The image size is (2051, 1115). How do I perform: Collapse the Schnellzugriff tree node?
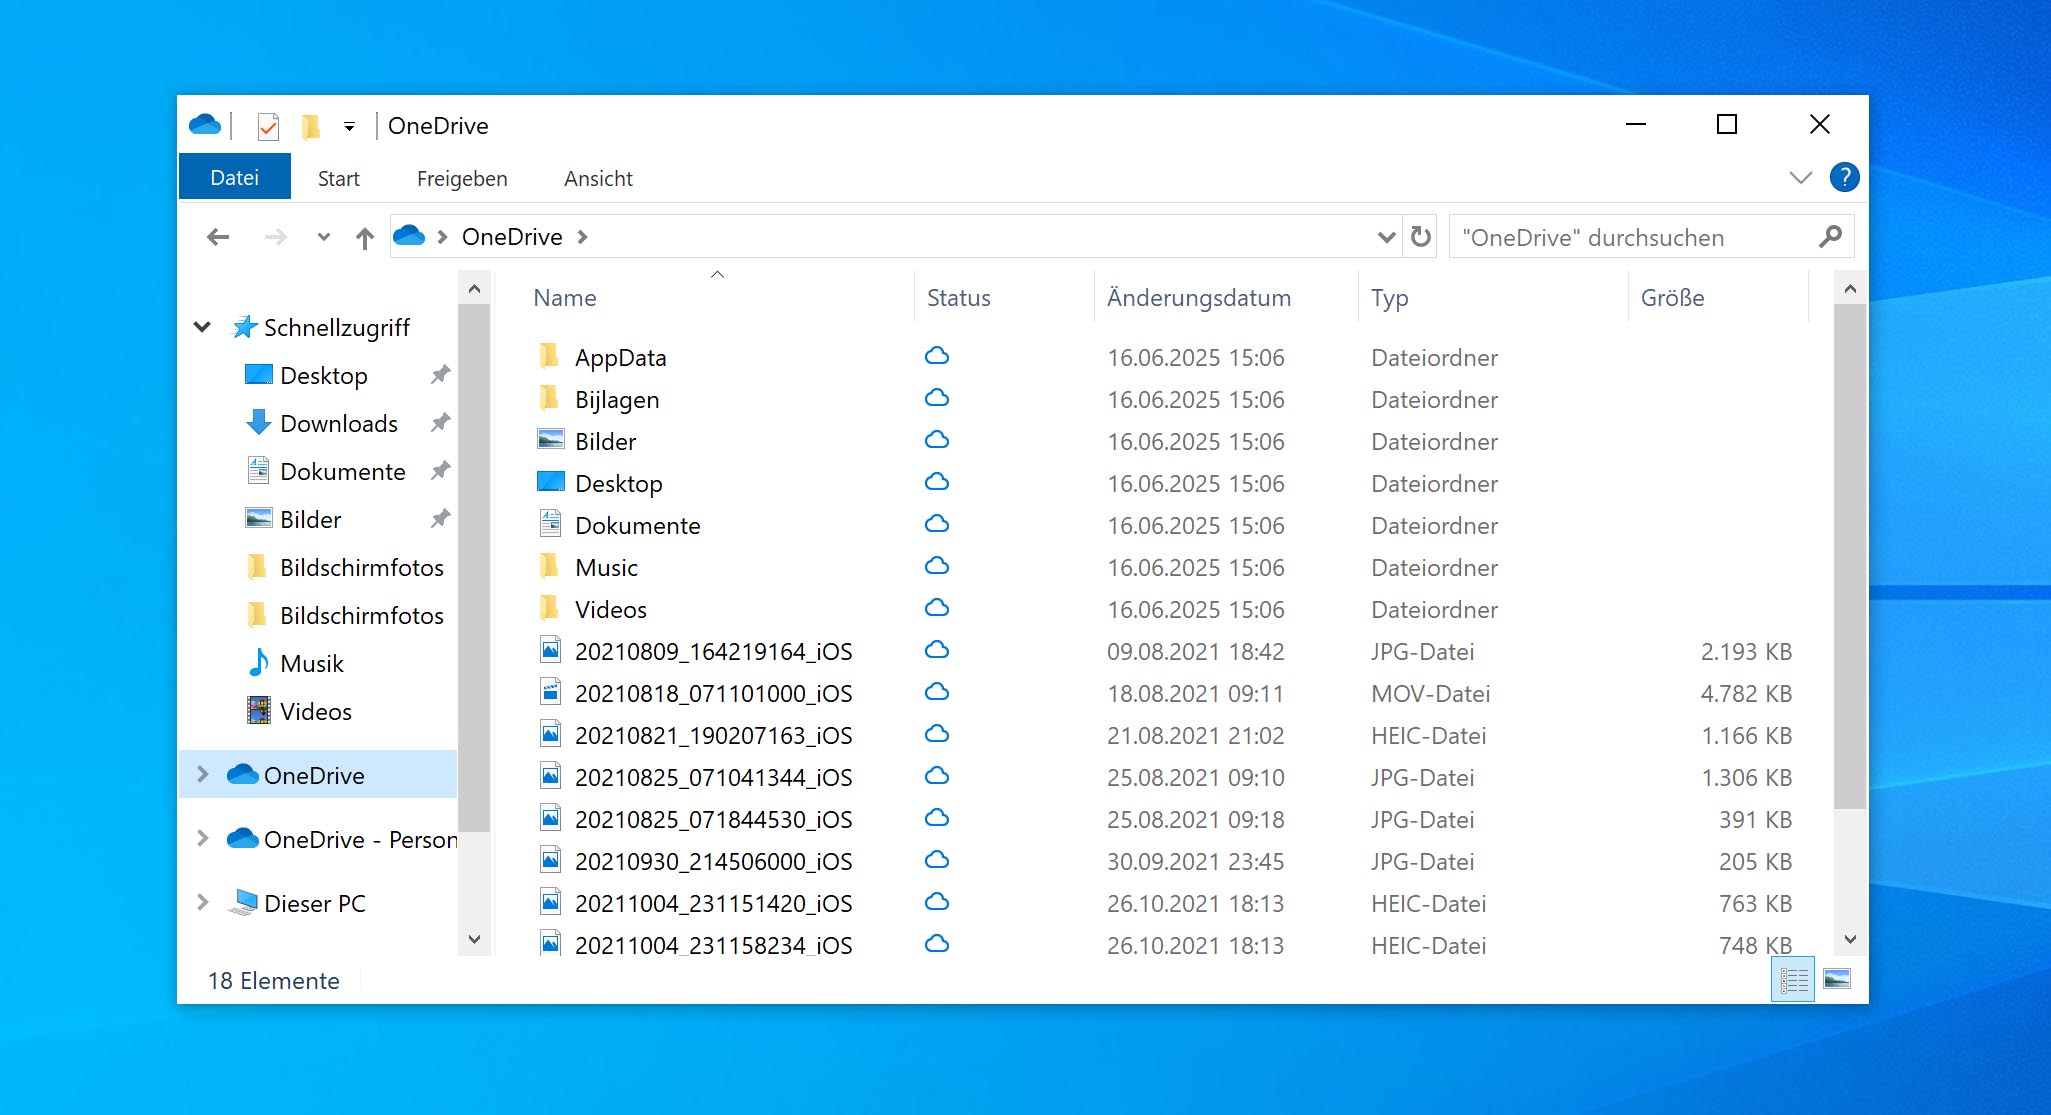pos(202,327)
